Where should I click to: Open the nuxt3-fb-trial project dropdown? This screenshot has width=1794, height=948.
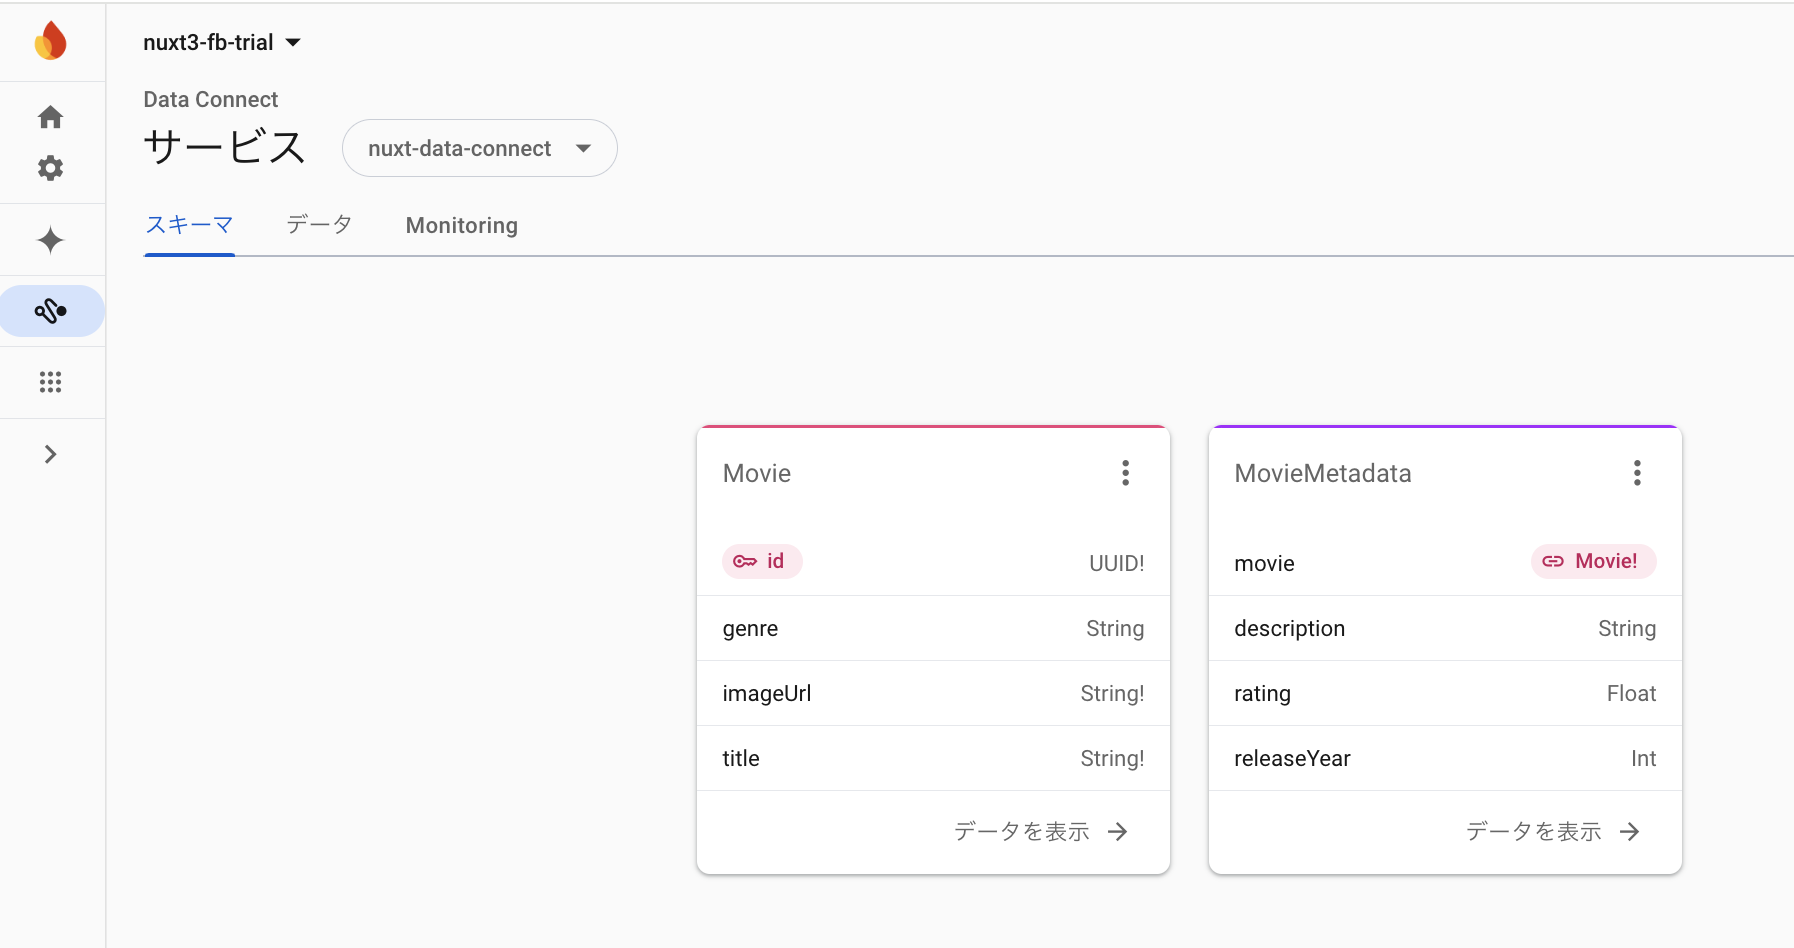[222, 42]
